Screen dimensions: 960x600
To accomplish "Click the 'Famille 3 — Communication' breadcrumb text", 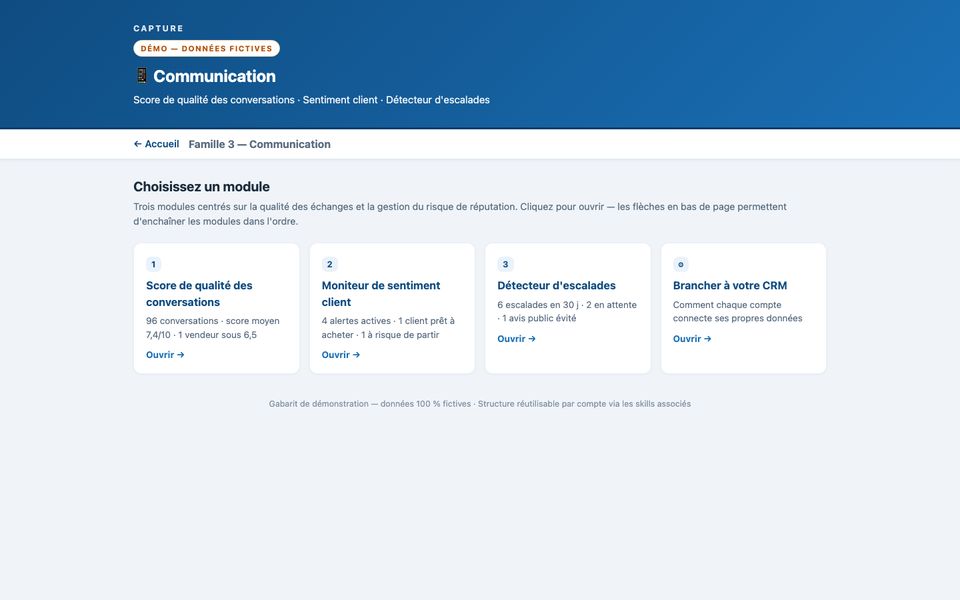I will point(260,144).
